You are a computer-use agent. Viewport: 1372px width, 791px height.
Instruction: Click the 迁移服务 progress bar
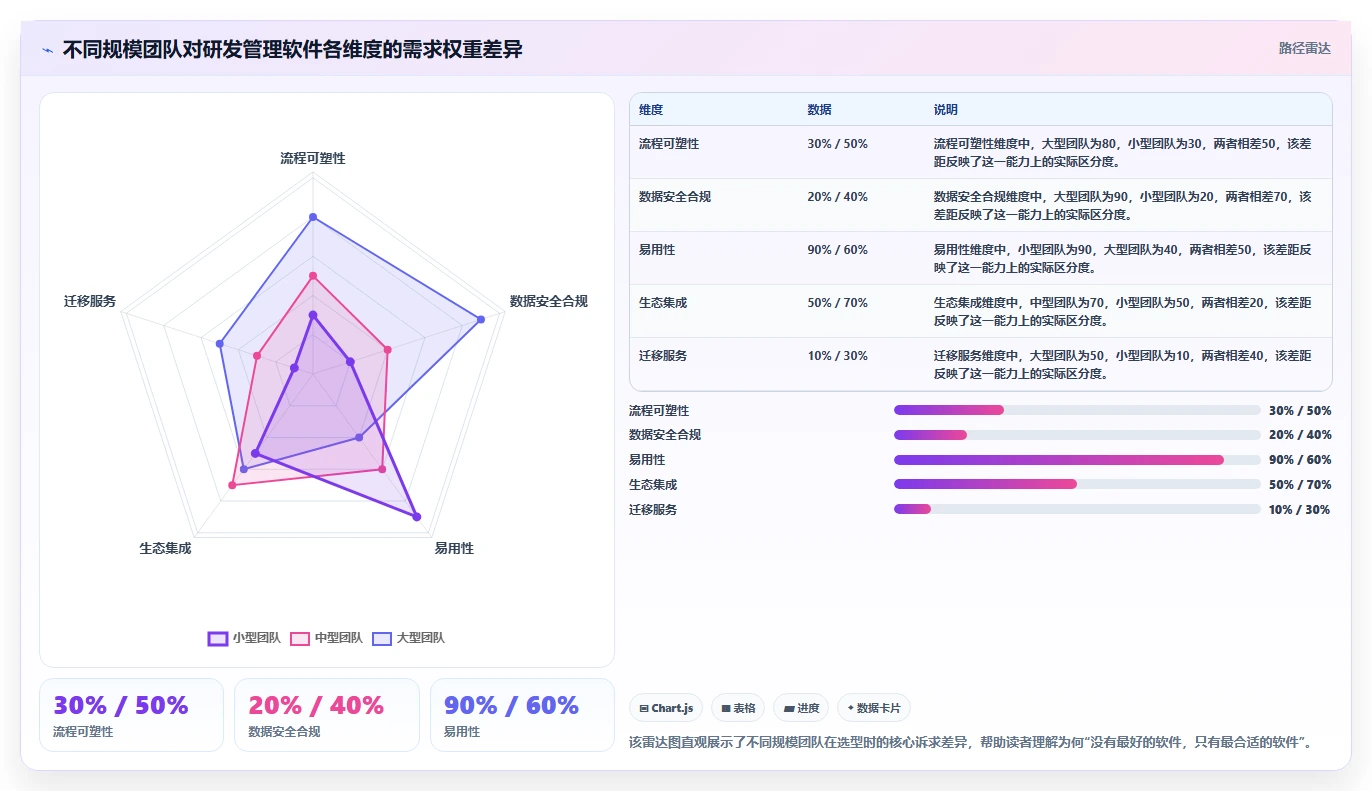click(1077, 509)
